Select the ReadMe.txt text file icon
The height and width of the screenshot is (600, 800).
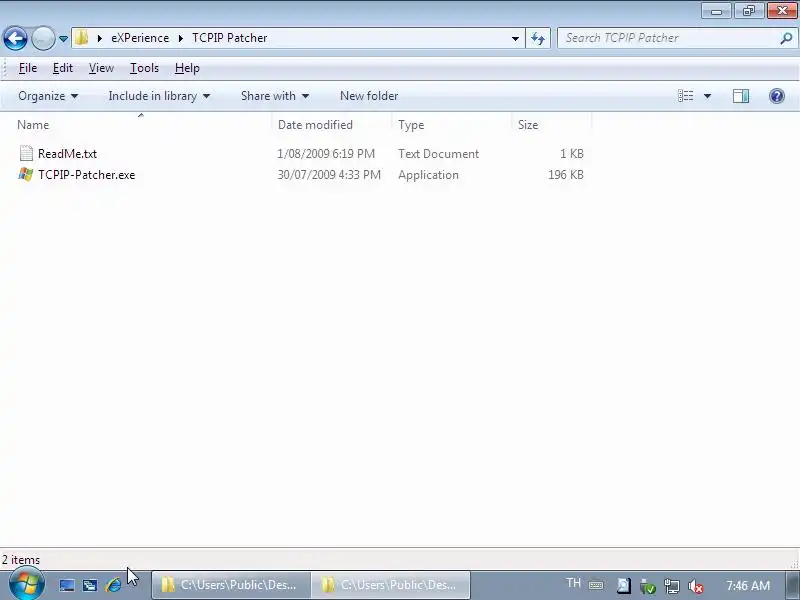[x=26, y=153]
